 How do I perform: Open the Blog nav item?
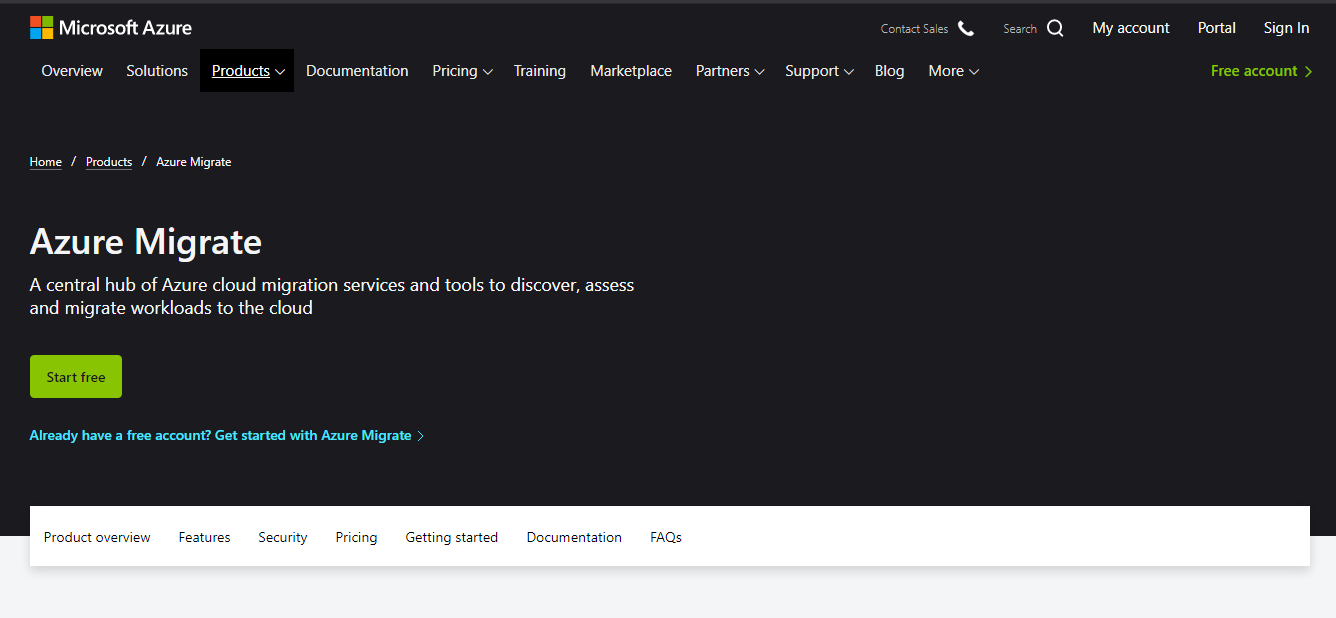889,71
